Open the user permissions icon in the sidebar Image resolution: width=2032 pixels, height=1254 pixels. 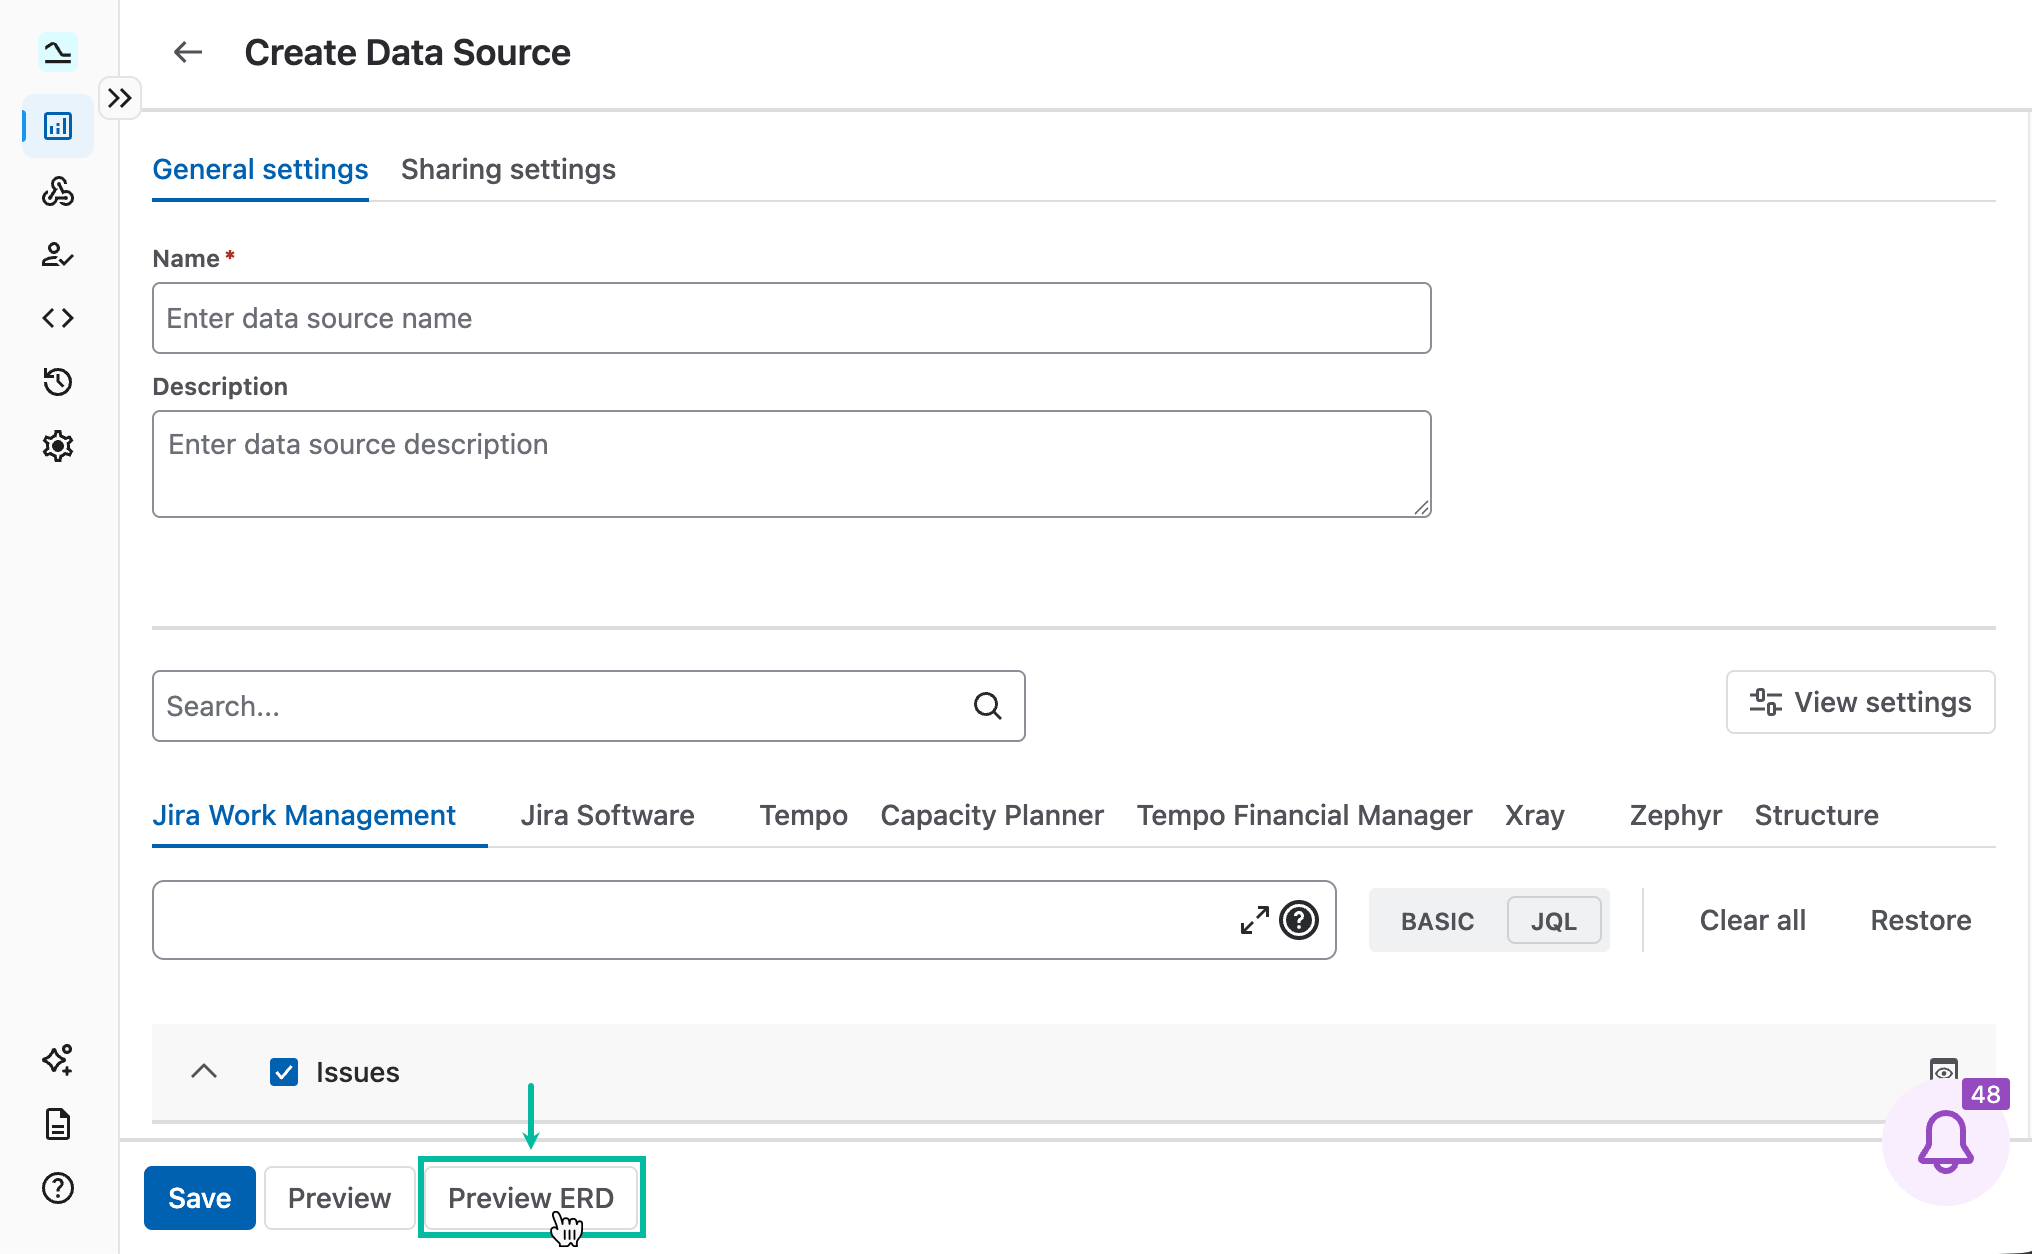pos(58,254)
